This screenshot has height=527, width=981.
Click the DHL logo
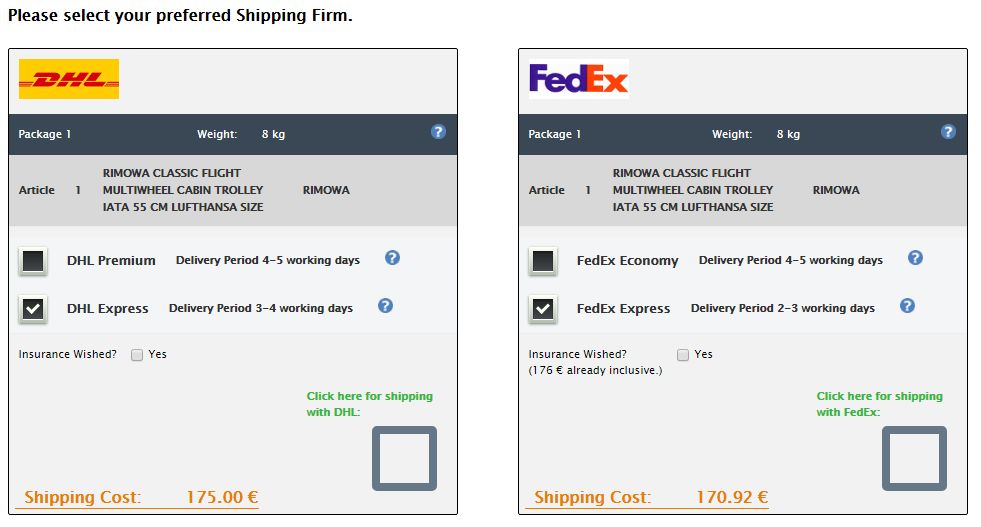[x=69, y=79]
